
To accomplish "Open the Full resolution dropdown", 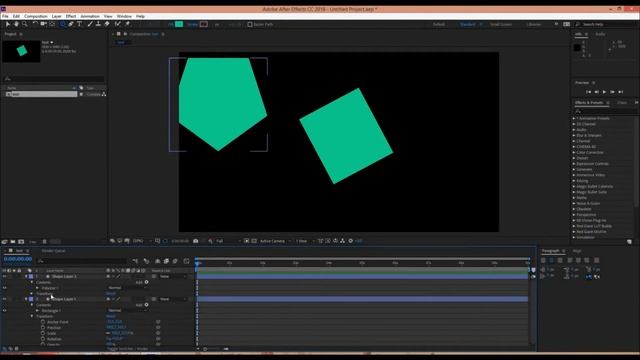I will (x=228, y=241).
